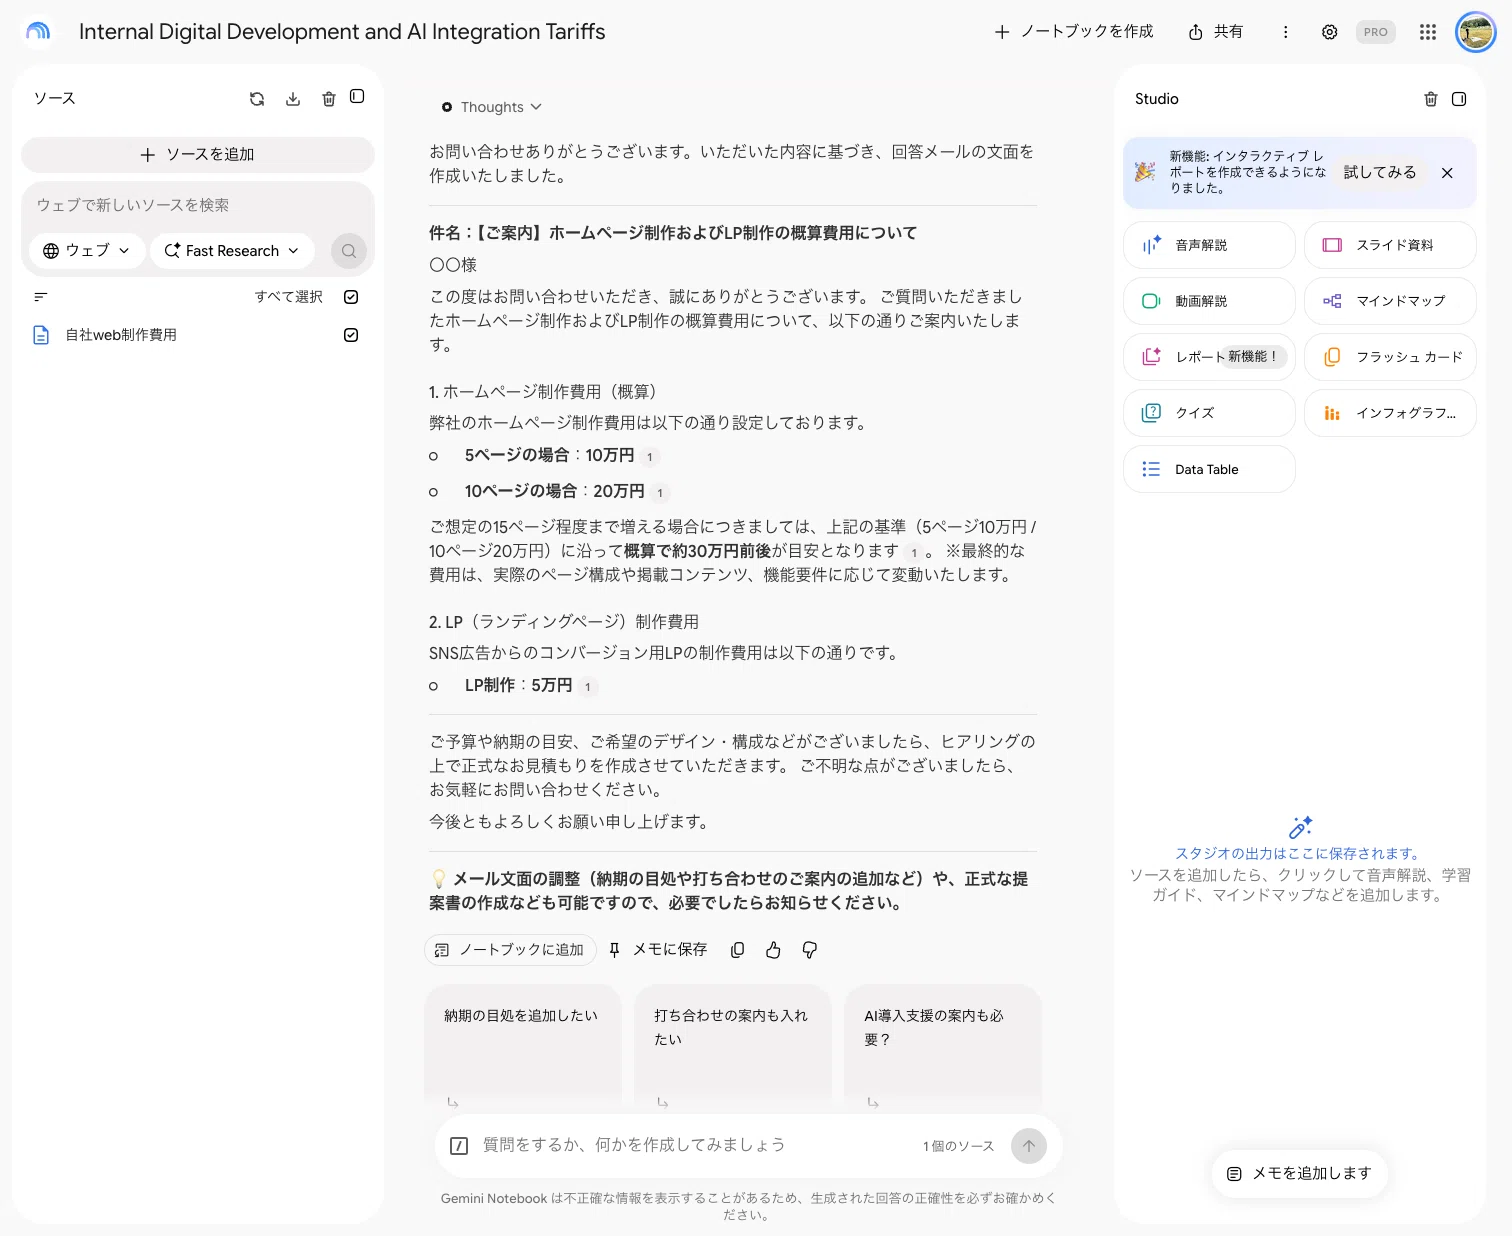Click the send arrow button

[1029, 1146]
